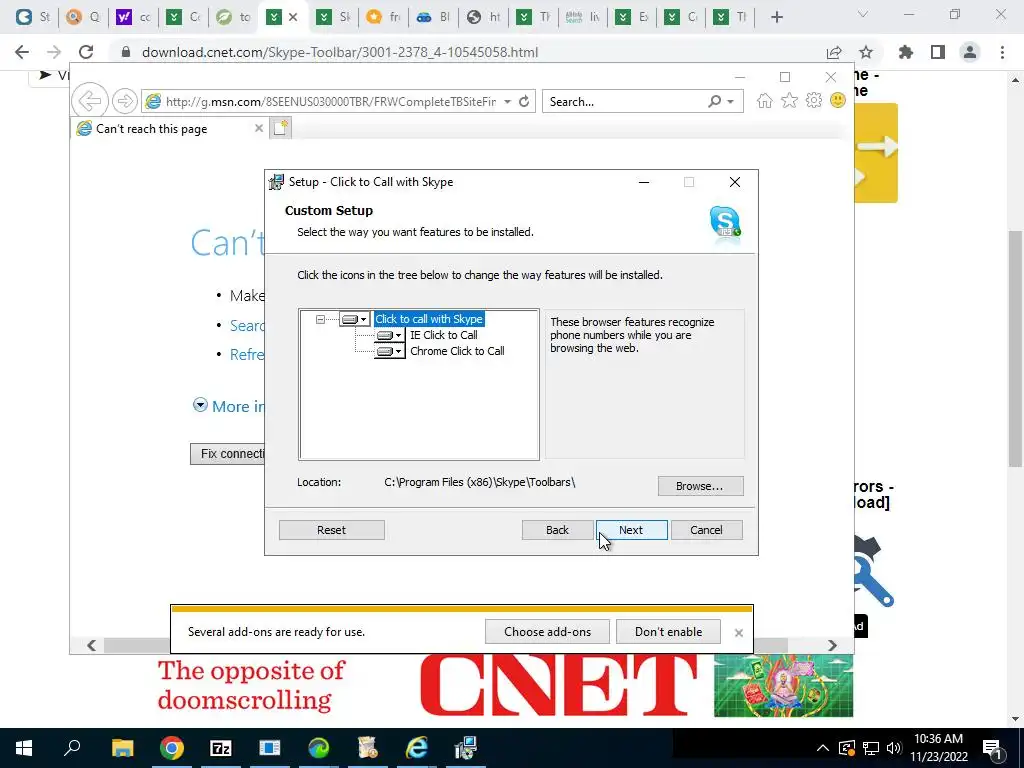Screen dimensions: 1024x768
Task: Click Chrome address bar URL
Action: [x=340, y=52]
